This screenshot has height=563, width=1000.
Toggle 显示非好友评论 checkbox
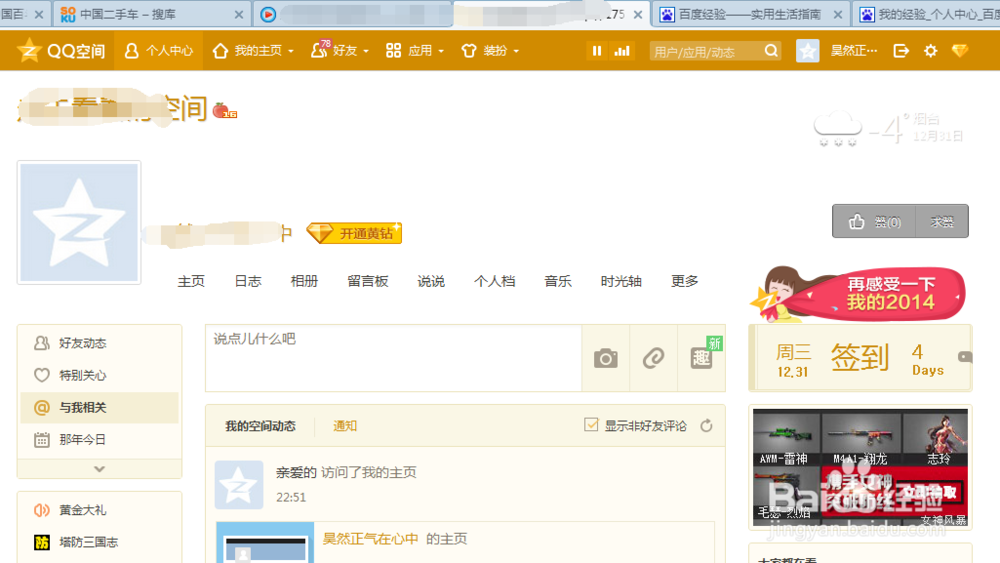[591, 425]
